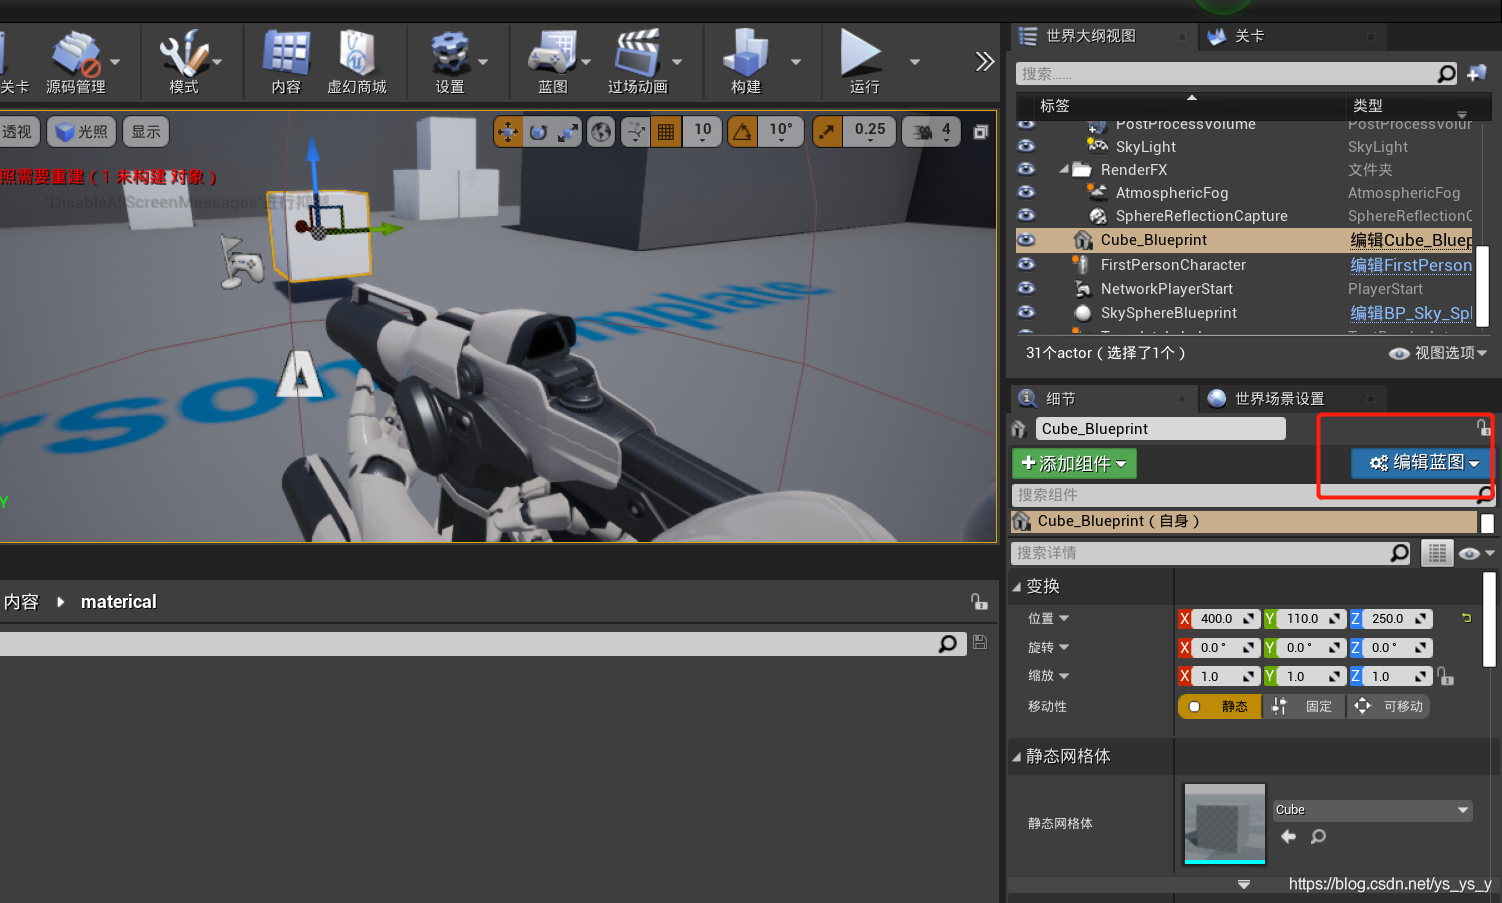Toggle scale snapping icon
The image size is (1502, 903).
coord(827,132)
